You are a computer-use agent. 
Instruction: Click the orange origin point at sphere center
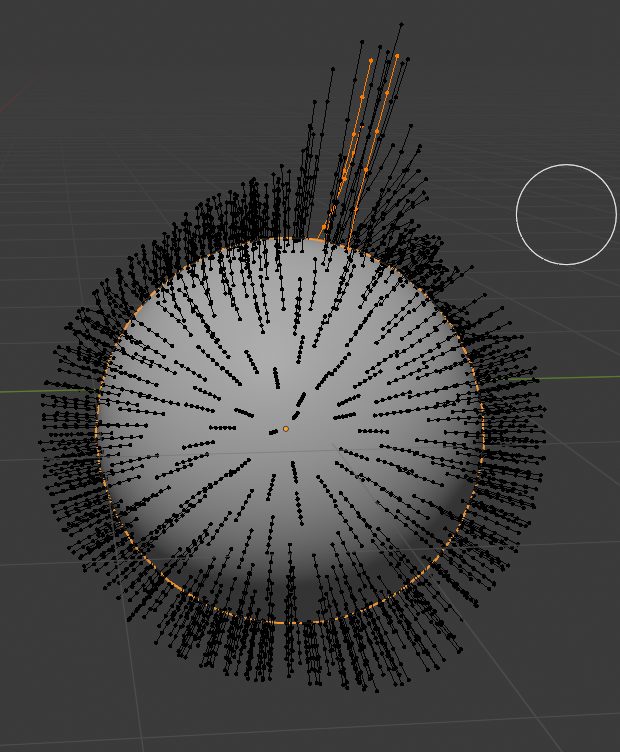pyautogui.click(x=285, y=429)
